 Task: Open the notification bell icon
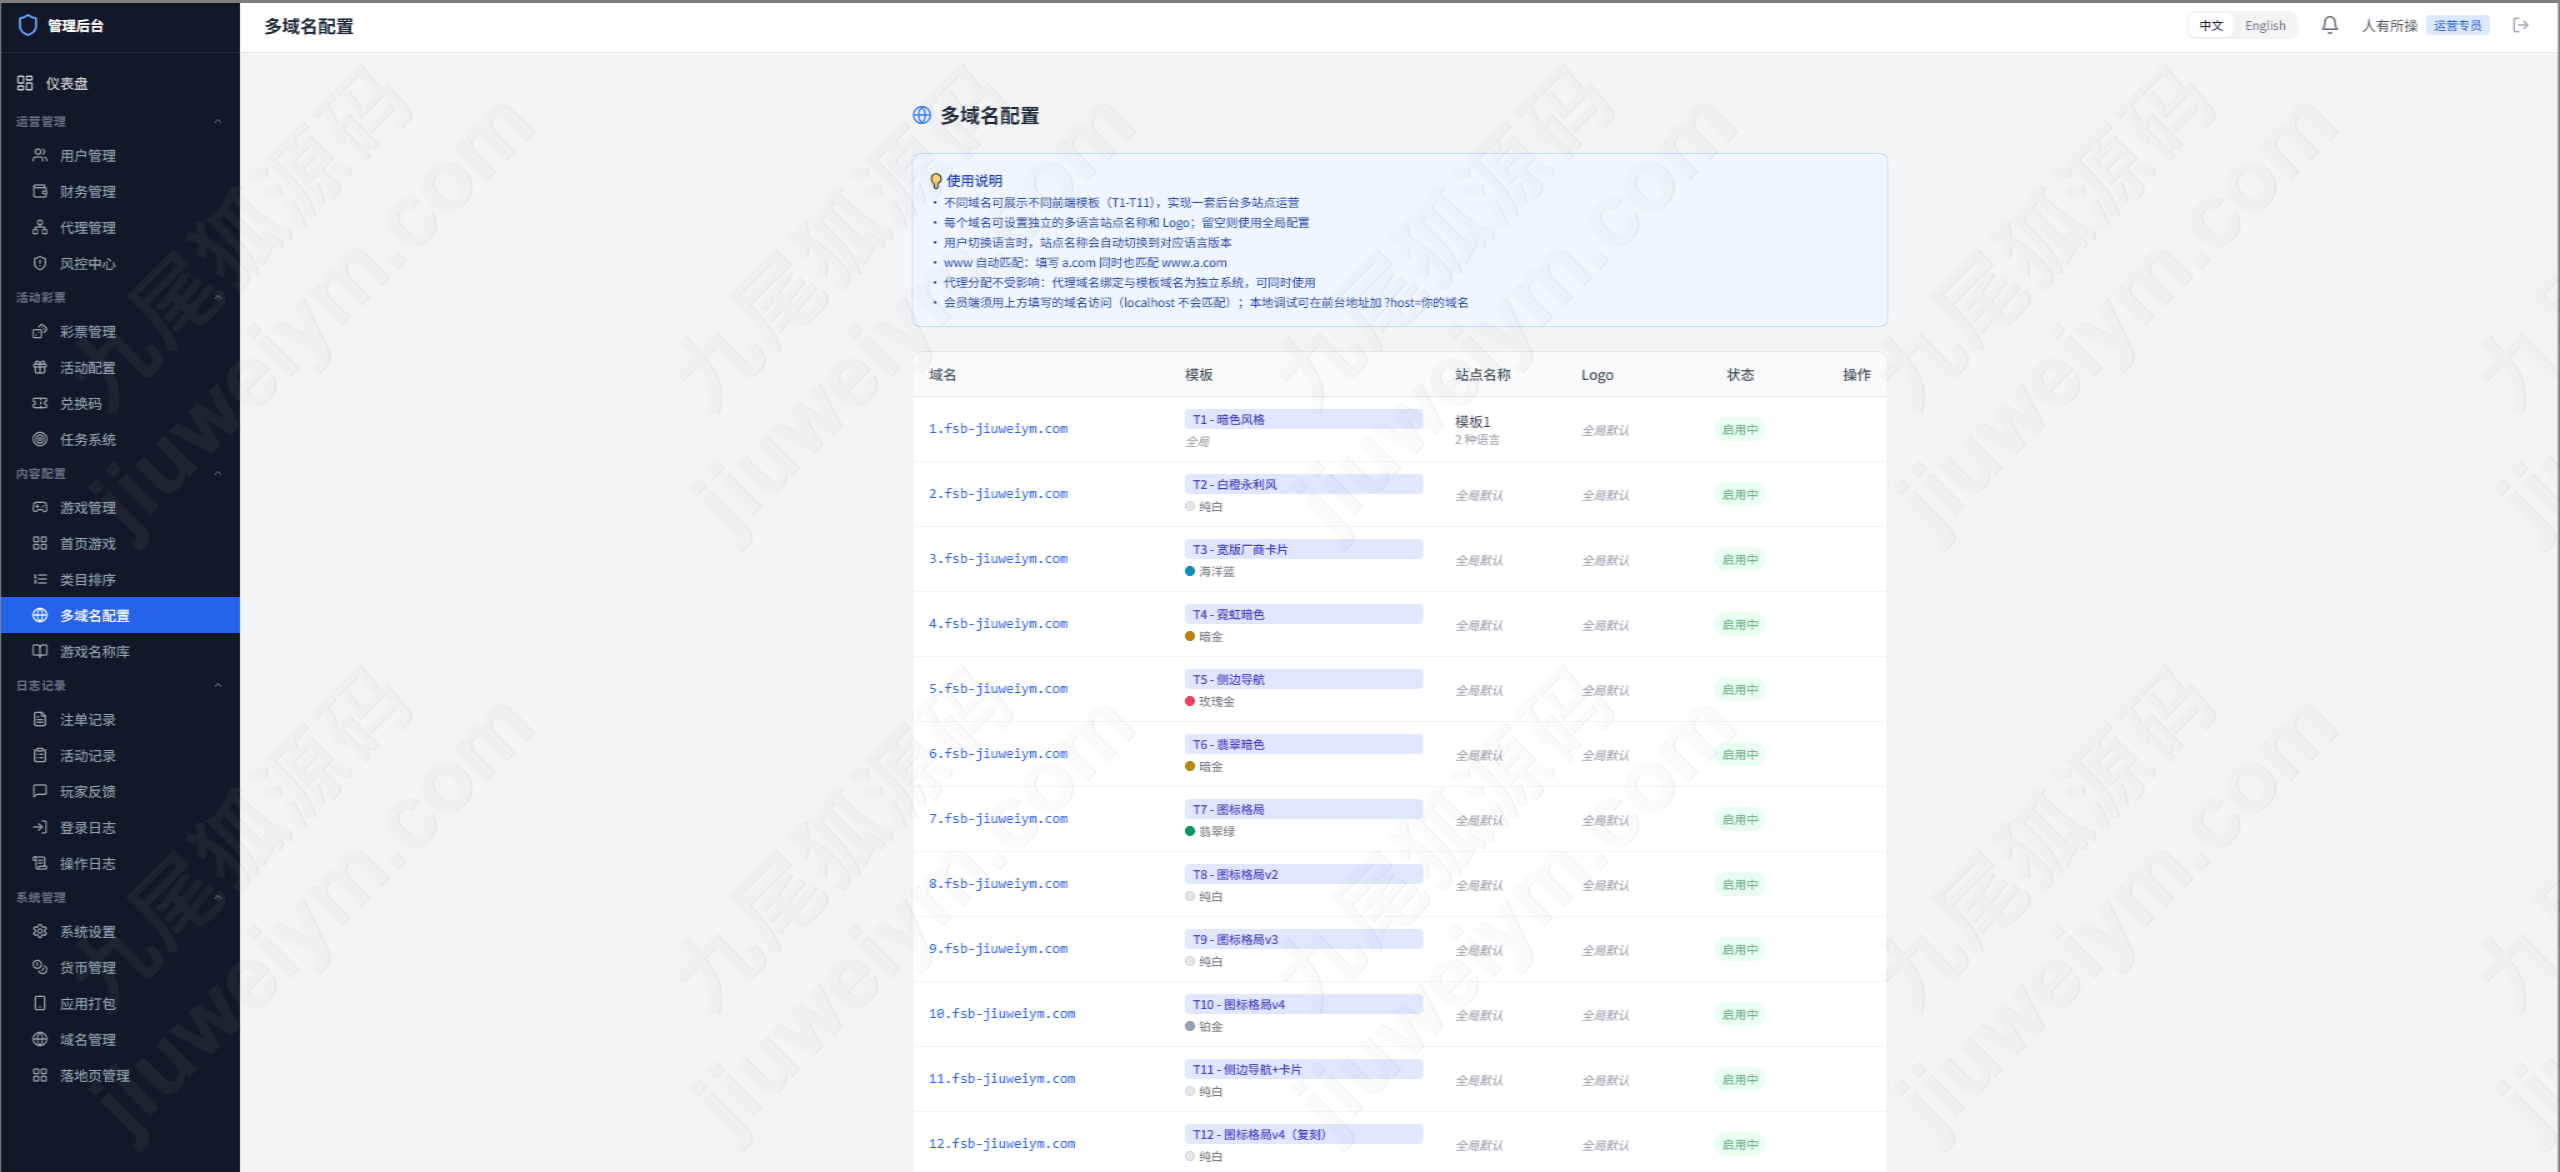[x=2329, y=25]
